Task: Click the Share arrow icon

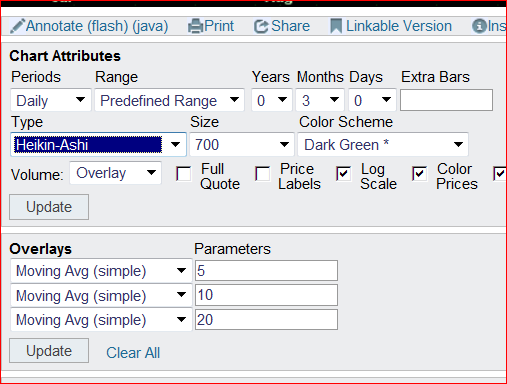Action: 261,27
